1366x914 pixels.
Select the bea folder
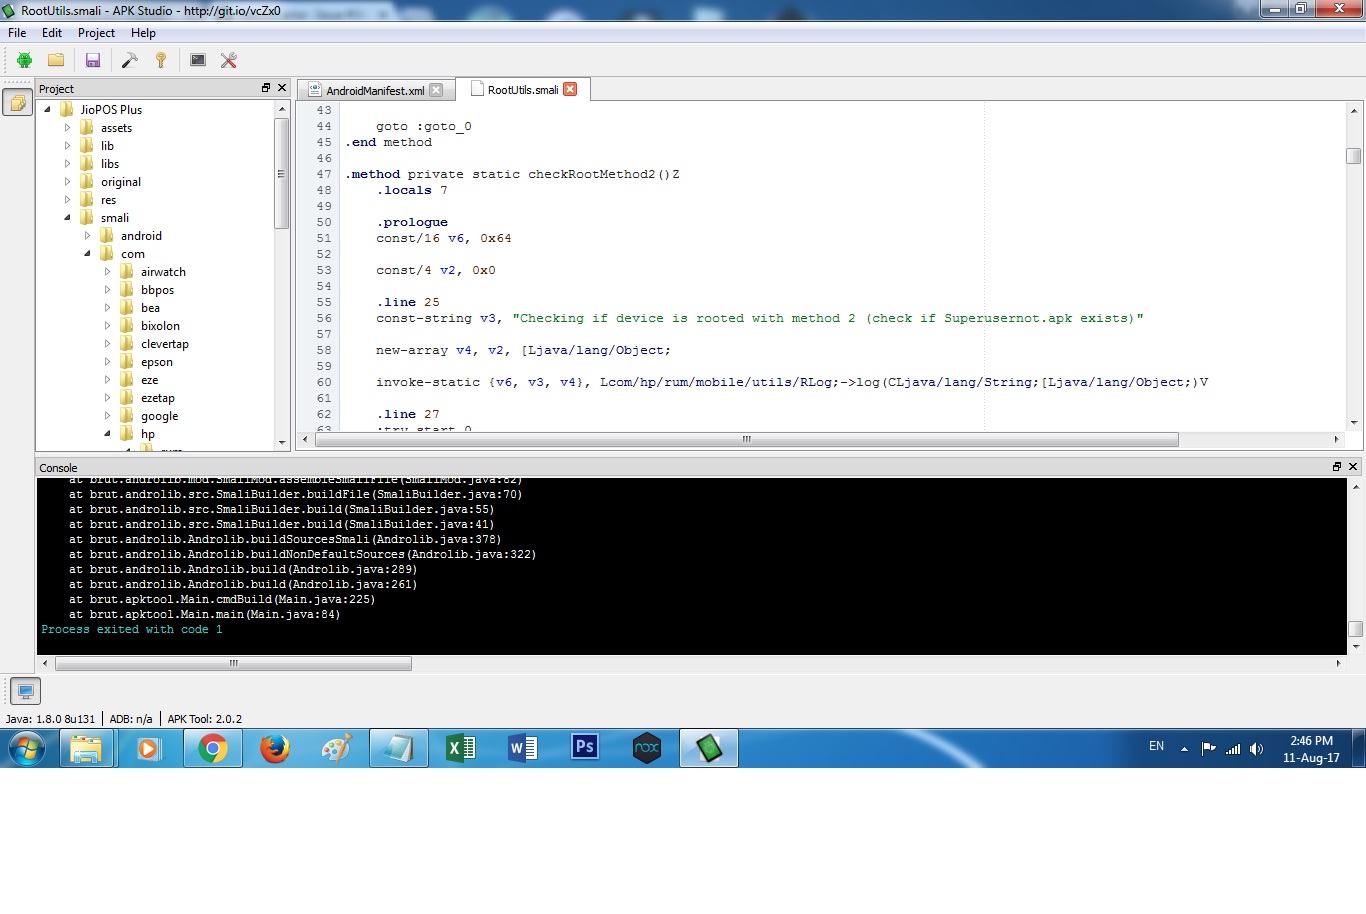[x=150, y=308]
